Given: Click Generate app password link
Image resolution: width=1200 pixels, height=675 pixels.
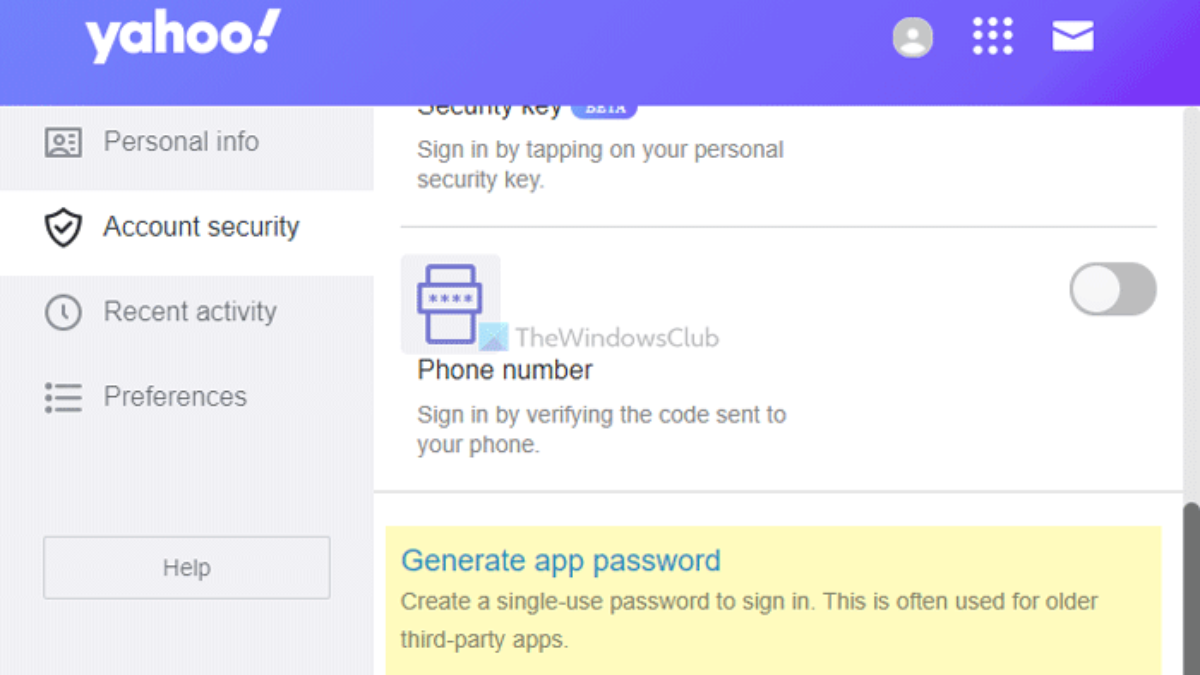Looking at the screenshot, I should pos(560,560).
